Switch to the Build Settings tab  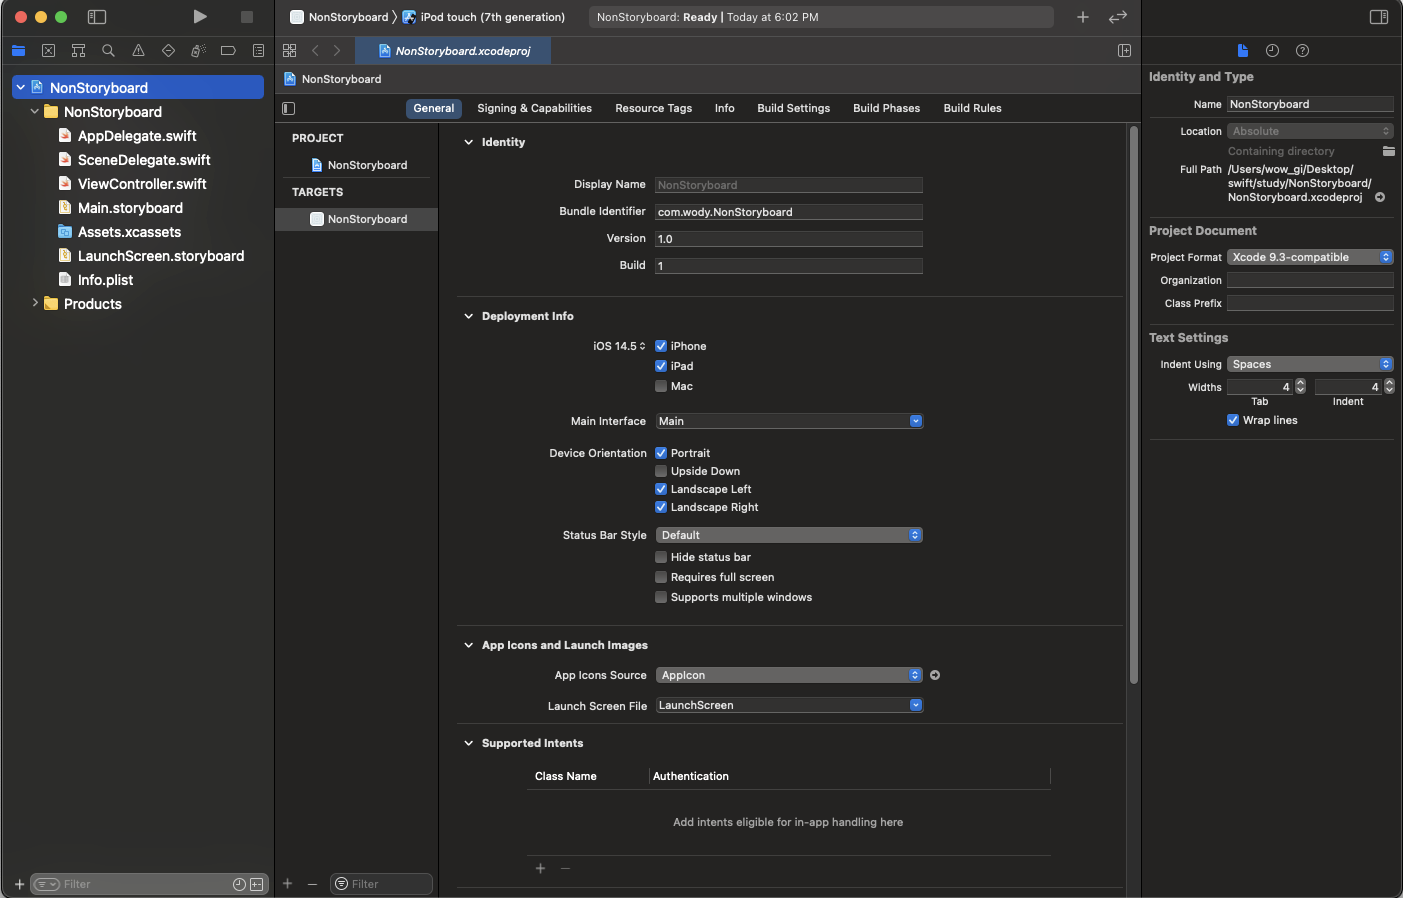[793, 108]
